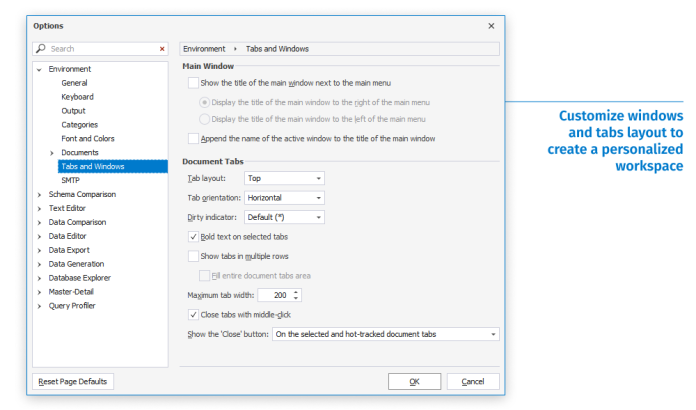Close the Options dialog
The height and width of the screenshot is (410, 696).
point(491,26)
